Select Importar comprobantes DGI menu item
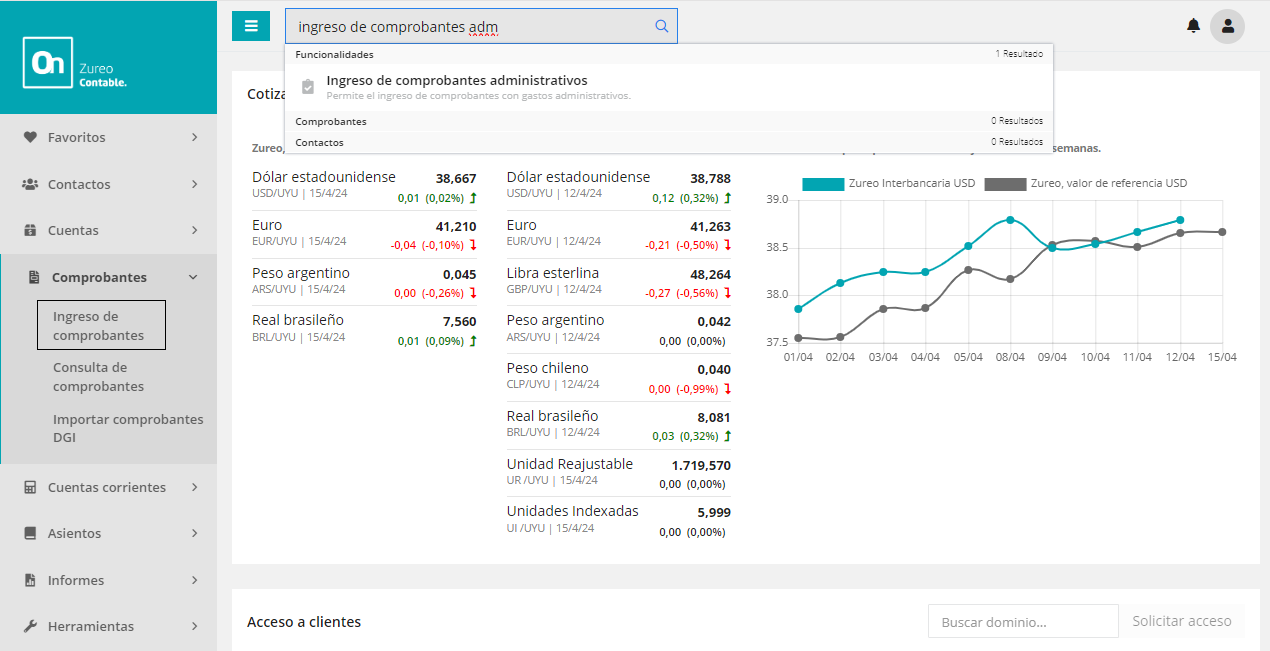 127,428
